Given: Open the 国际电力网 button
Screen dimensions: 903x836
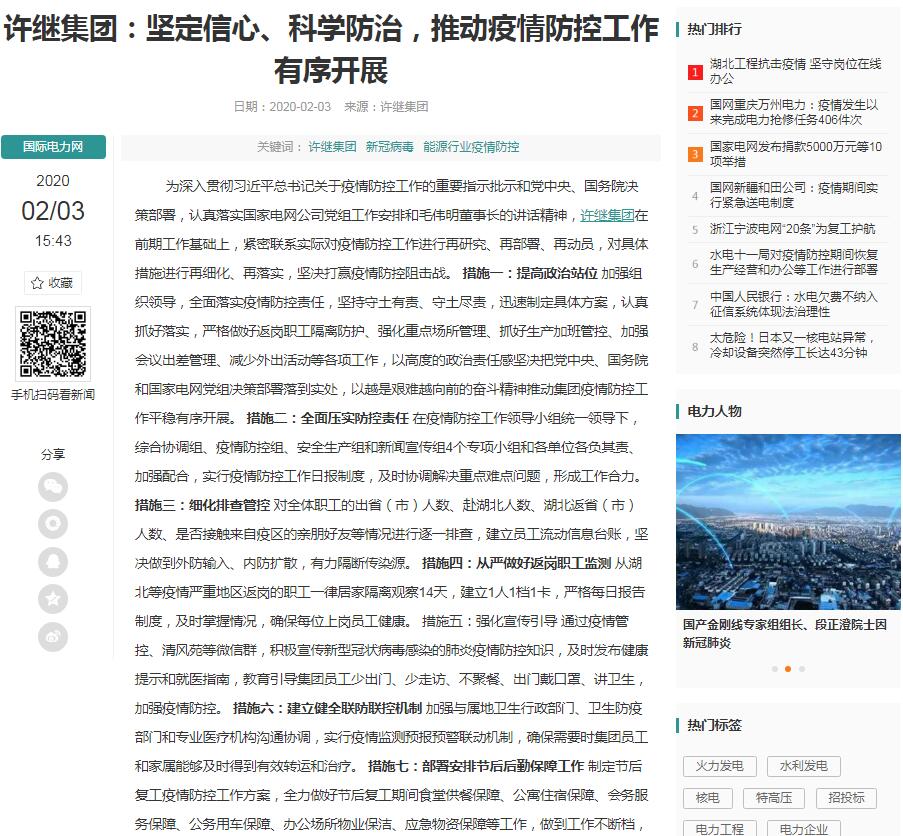Looking at the screenshot, I should pyautogui.click(x=53, y=147).
